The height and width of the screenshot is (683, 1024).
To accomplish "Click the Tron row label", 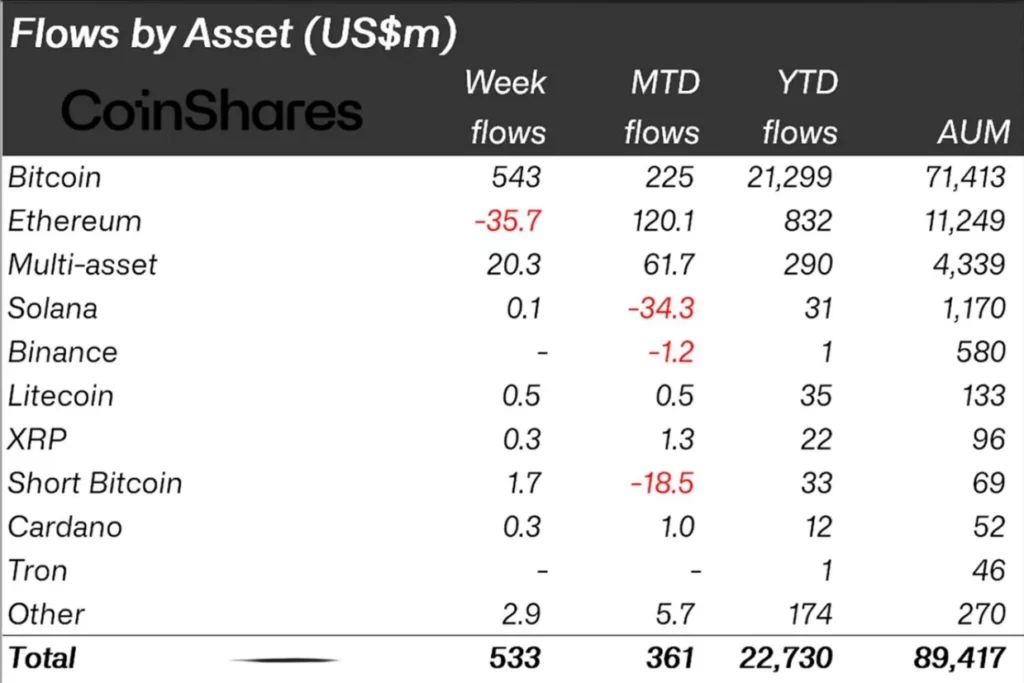I will (x=37, y=571).
